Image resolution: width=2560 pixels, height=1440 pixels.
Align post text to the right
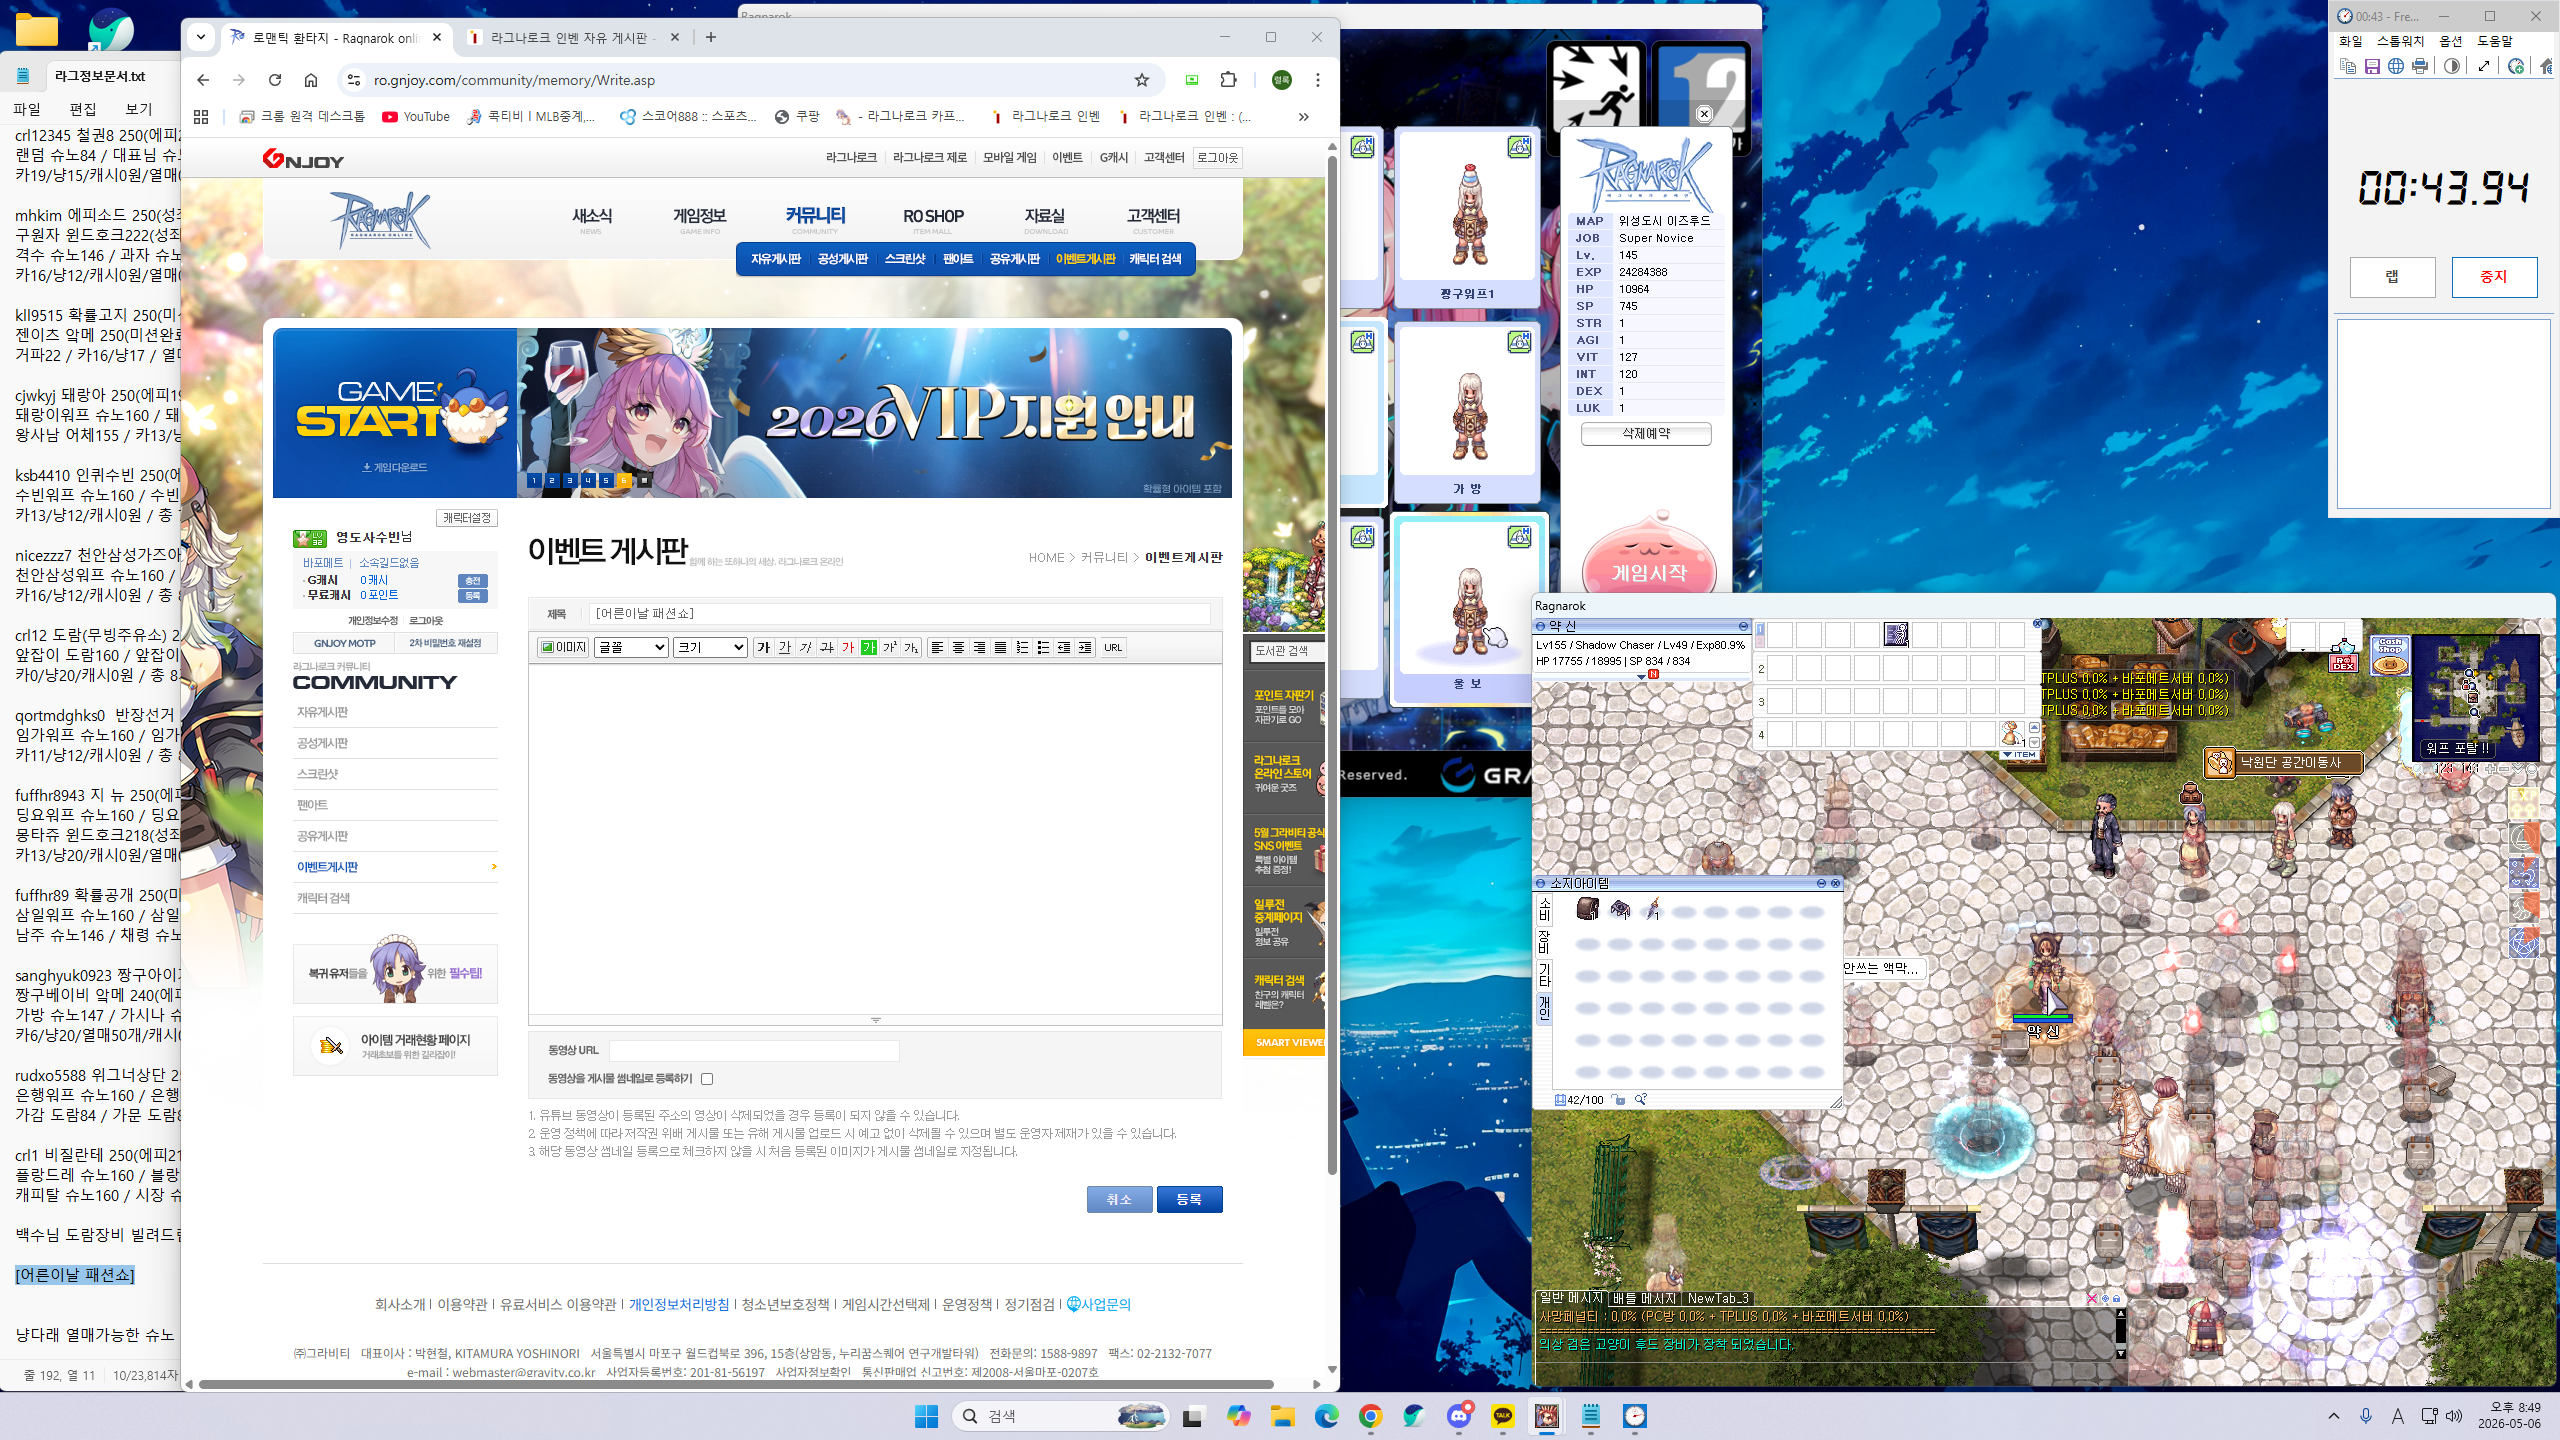pyautogui.click(x=979, y=648)
